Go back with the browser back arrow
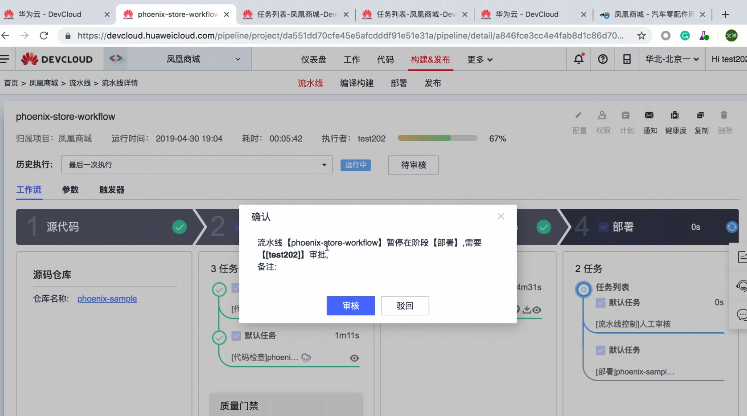Image resolution: width=747 pixels, height=416 pixels. click(x=5, y=35)
